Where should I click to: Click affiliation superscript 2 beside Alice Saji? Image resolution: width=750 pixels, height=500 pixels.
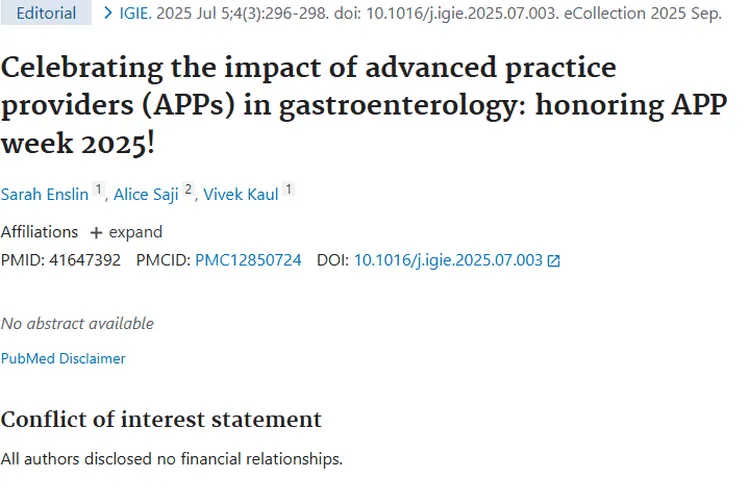(x=188, y=189)
